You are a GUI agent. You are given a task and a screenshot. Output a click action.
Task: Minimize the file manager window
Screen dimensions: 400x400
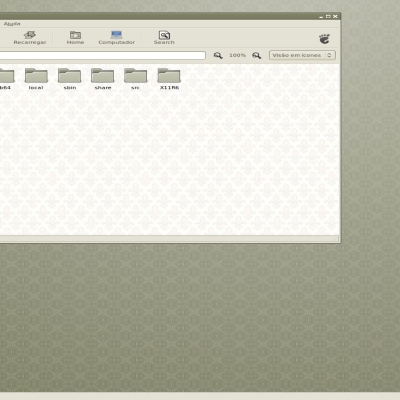click(x=321, y=16)
